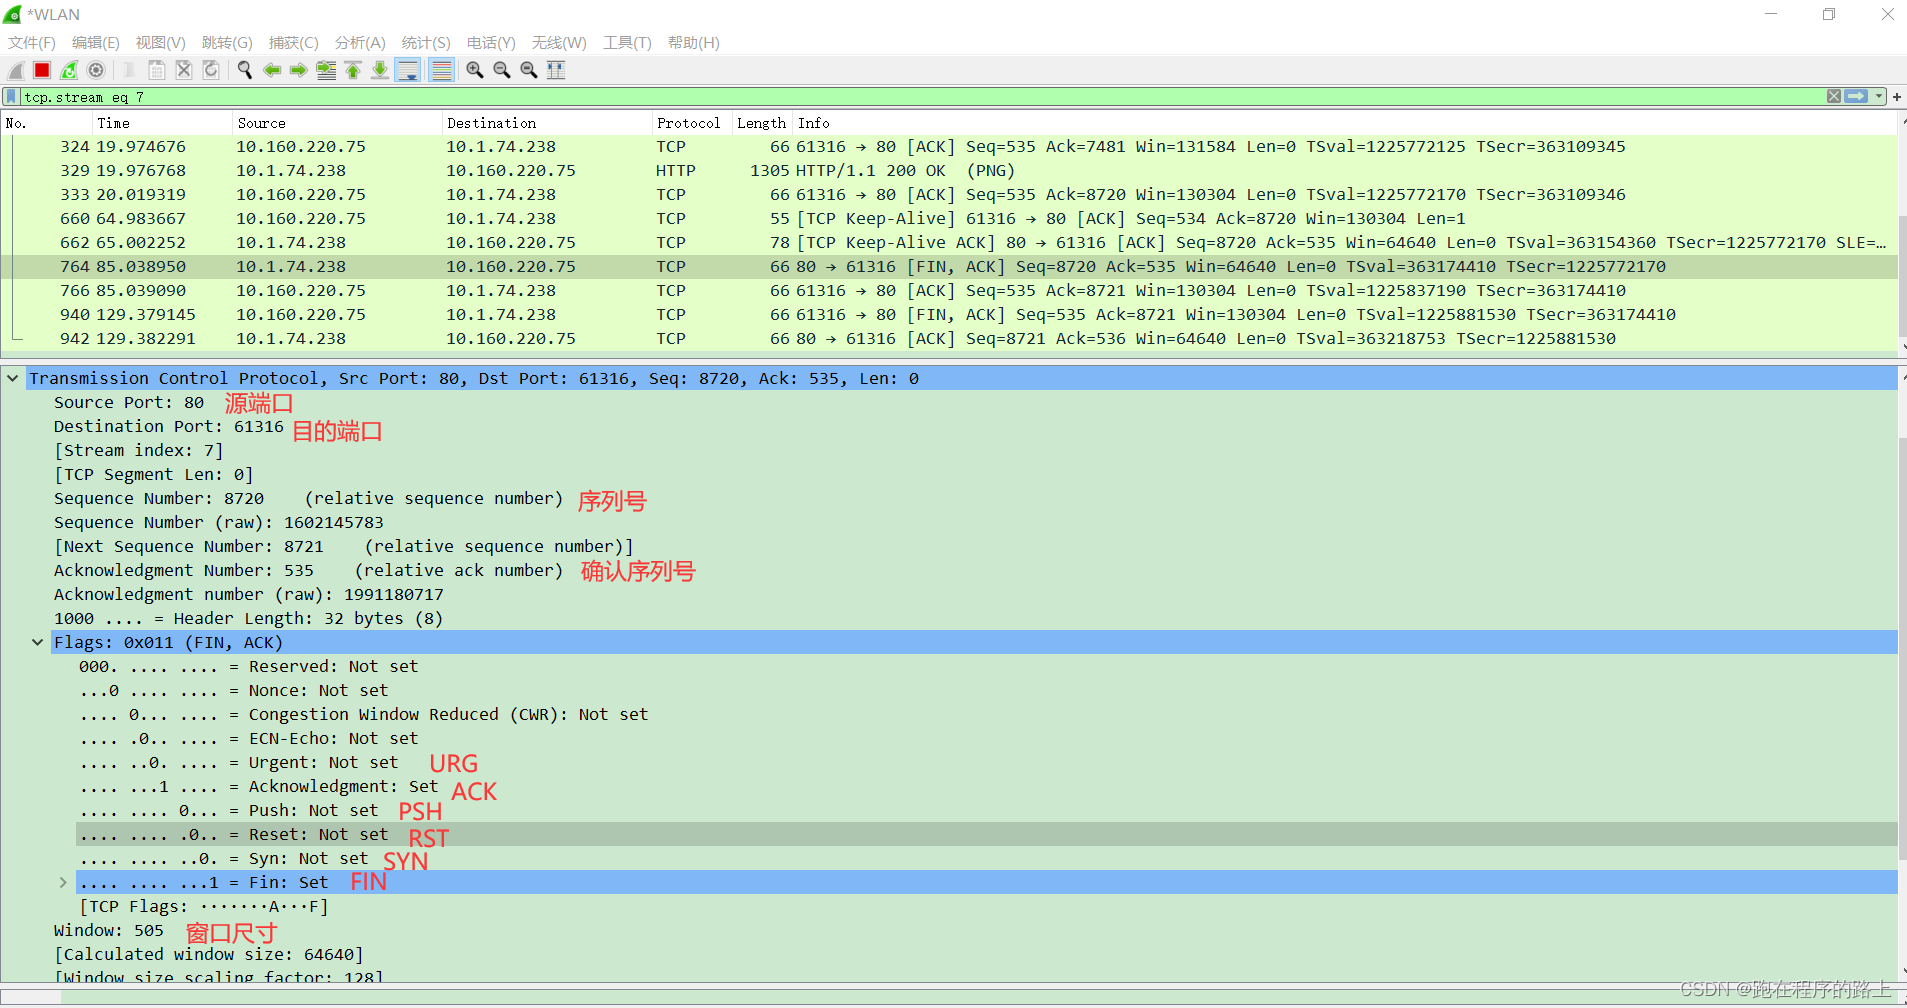Sort by the Time column header
Screen dimensions: 1907x1008
[162, 123]
